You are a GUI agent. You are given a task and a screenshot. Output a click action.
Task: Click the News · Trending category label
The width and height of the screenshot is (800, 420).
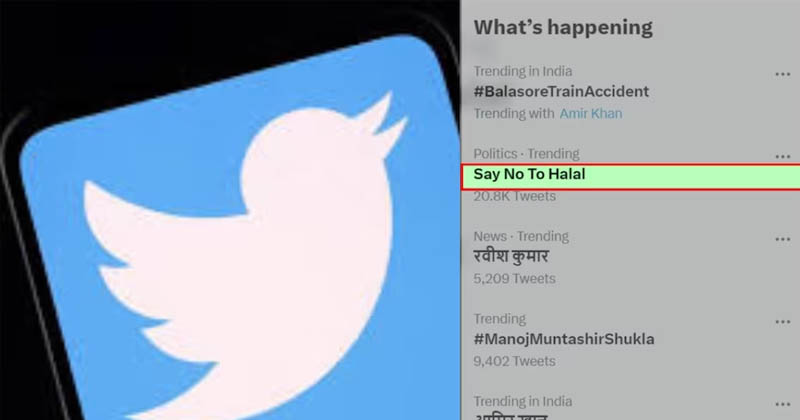(521, 236)
